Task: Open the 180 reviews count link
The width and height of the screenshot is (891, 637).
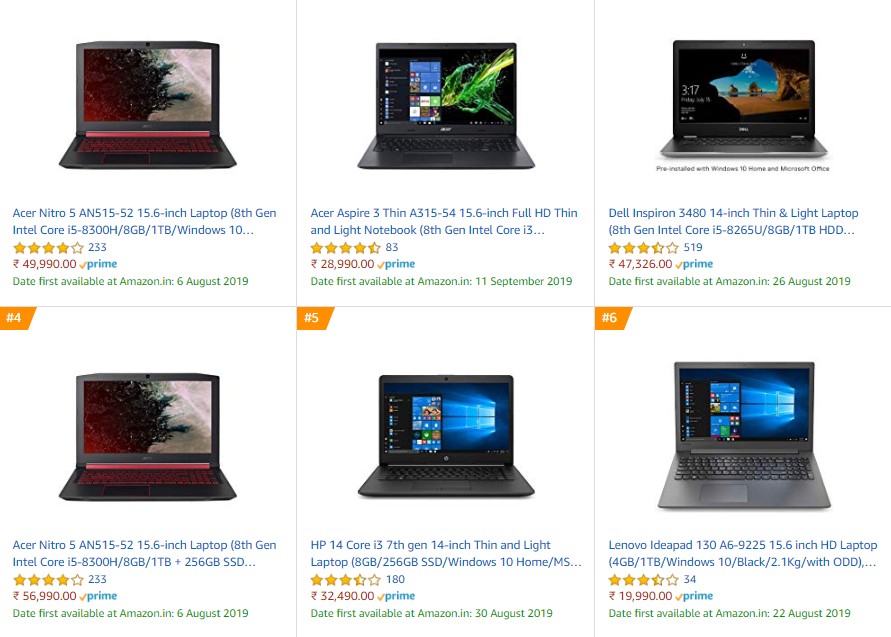Action: (x=395, y=580)
